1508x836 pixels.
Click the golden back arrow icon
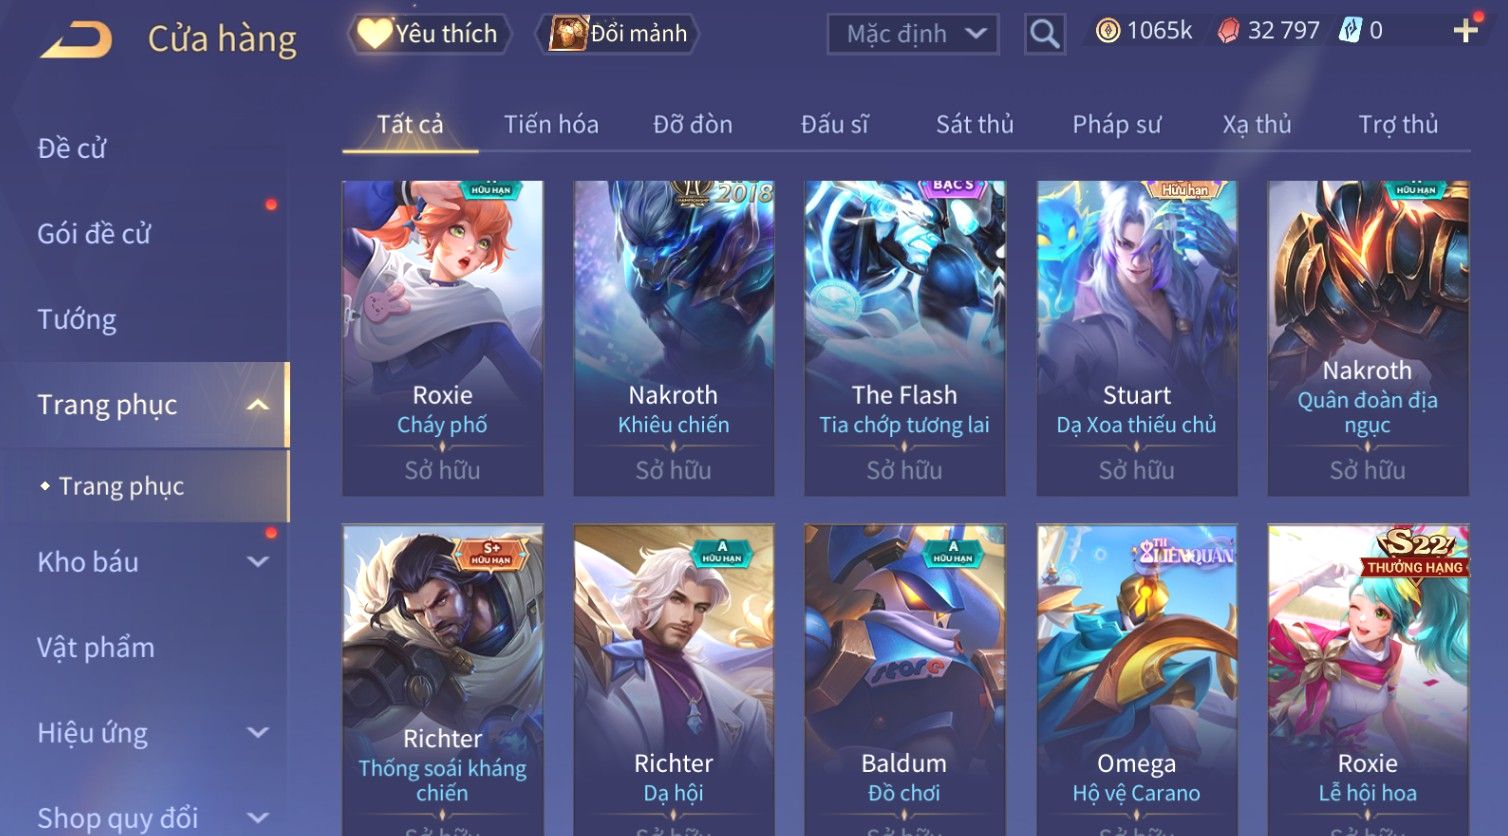(77, 40)
